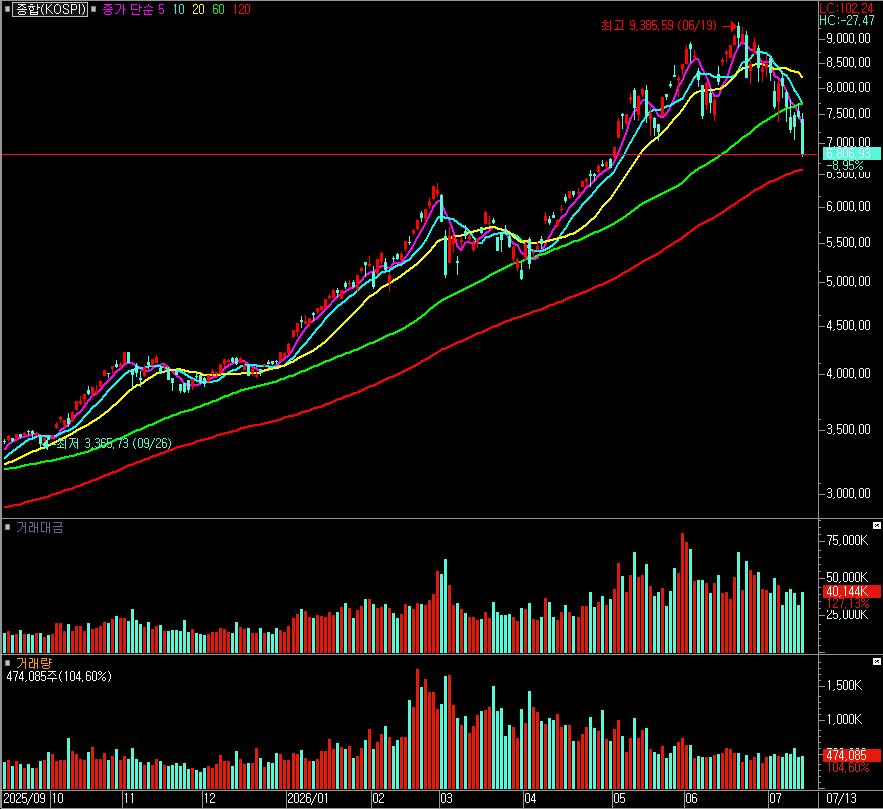Click the 5,000.00 price axis label
Screen dimensions: 883x809
tap(848, 281)
